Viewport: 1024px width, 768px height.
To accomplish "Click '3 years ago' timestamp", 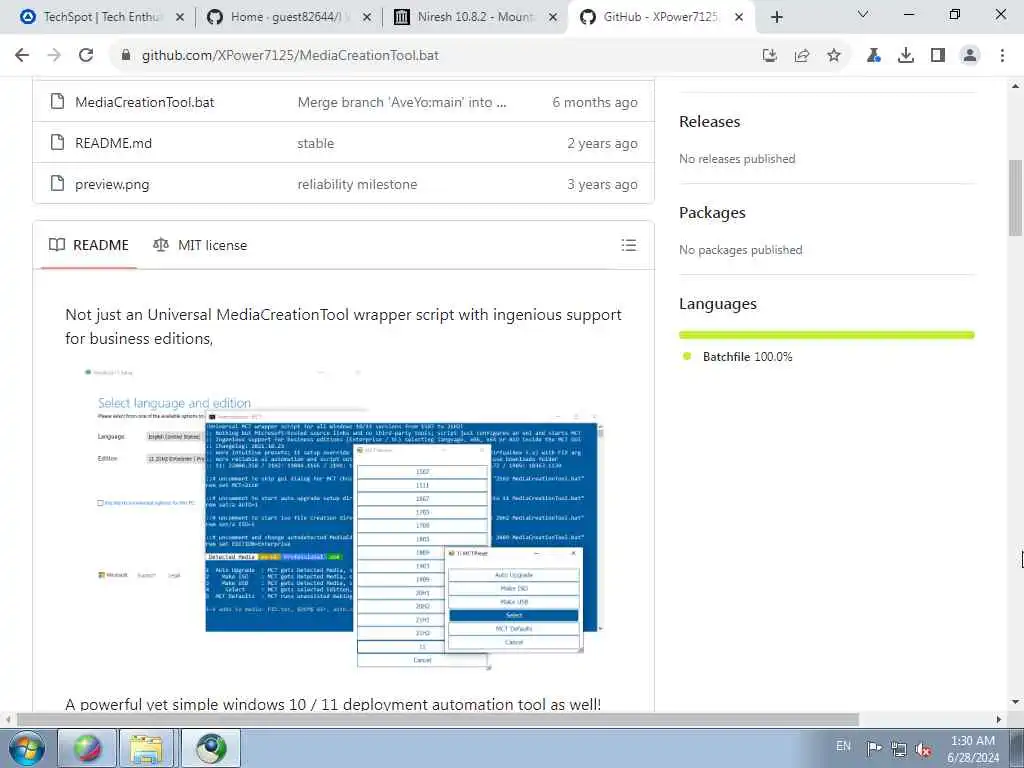I will pyautogui.click(x=602, y=184).
